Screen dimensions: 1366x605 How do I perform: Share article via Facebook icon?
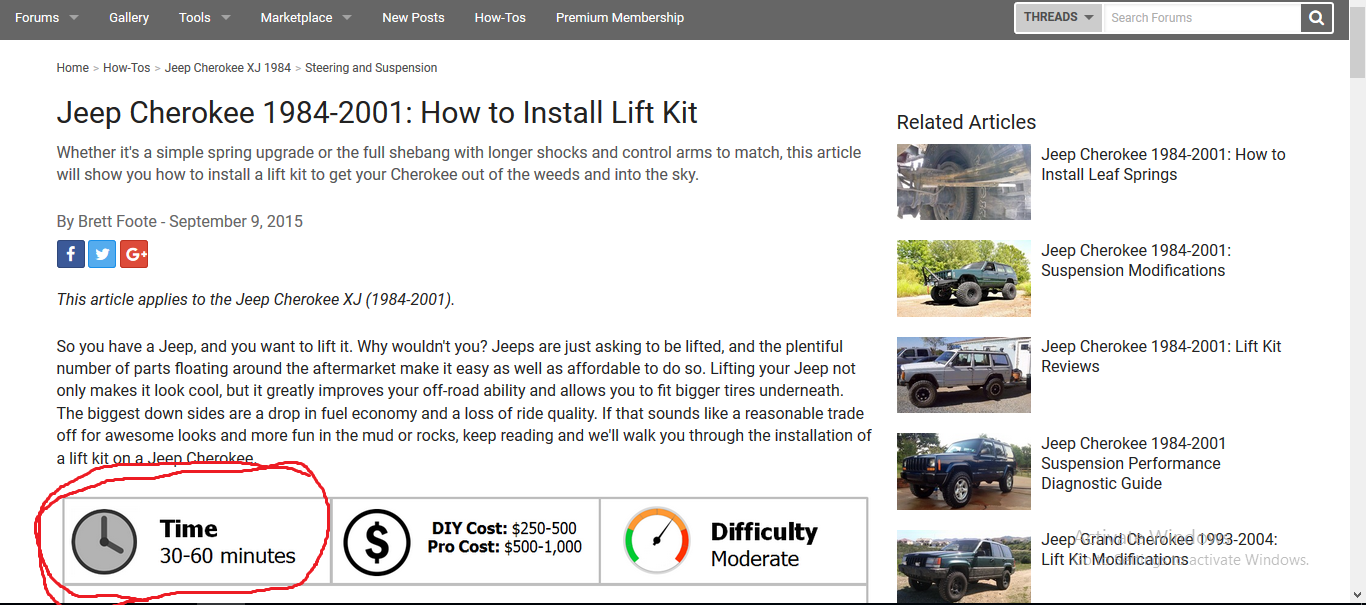click(x=71, y=254)
